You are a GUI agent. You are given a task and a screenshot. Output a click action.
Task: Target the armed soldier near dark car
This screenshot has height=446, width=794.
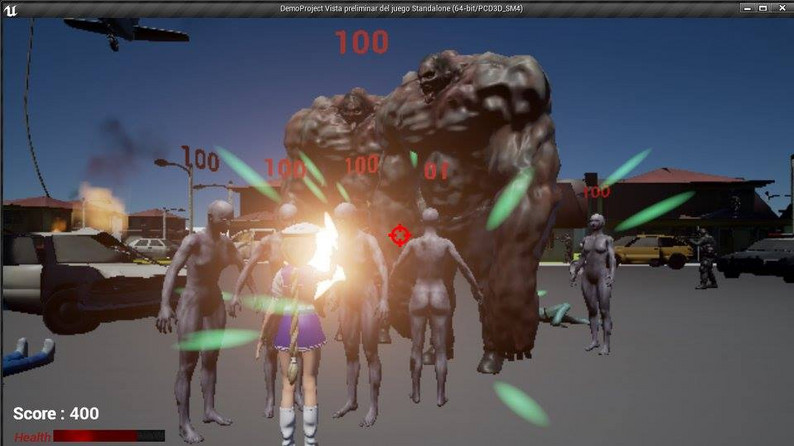pyautogui.click(x=706, y=257)
